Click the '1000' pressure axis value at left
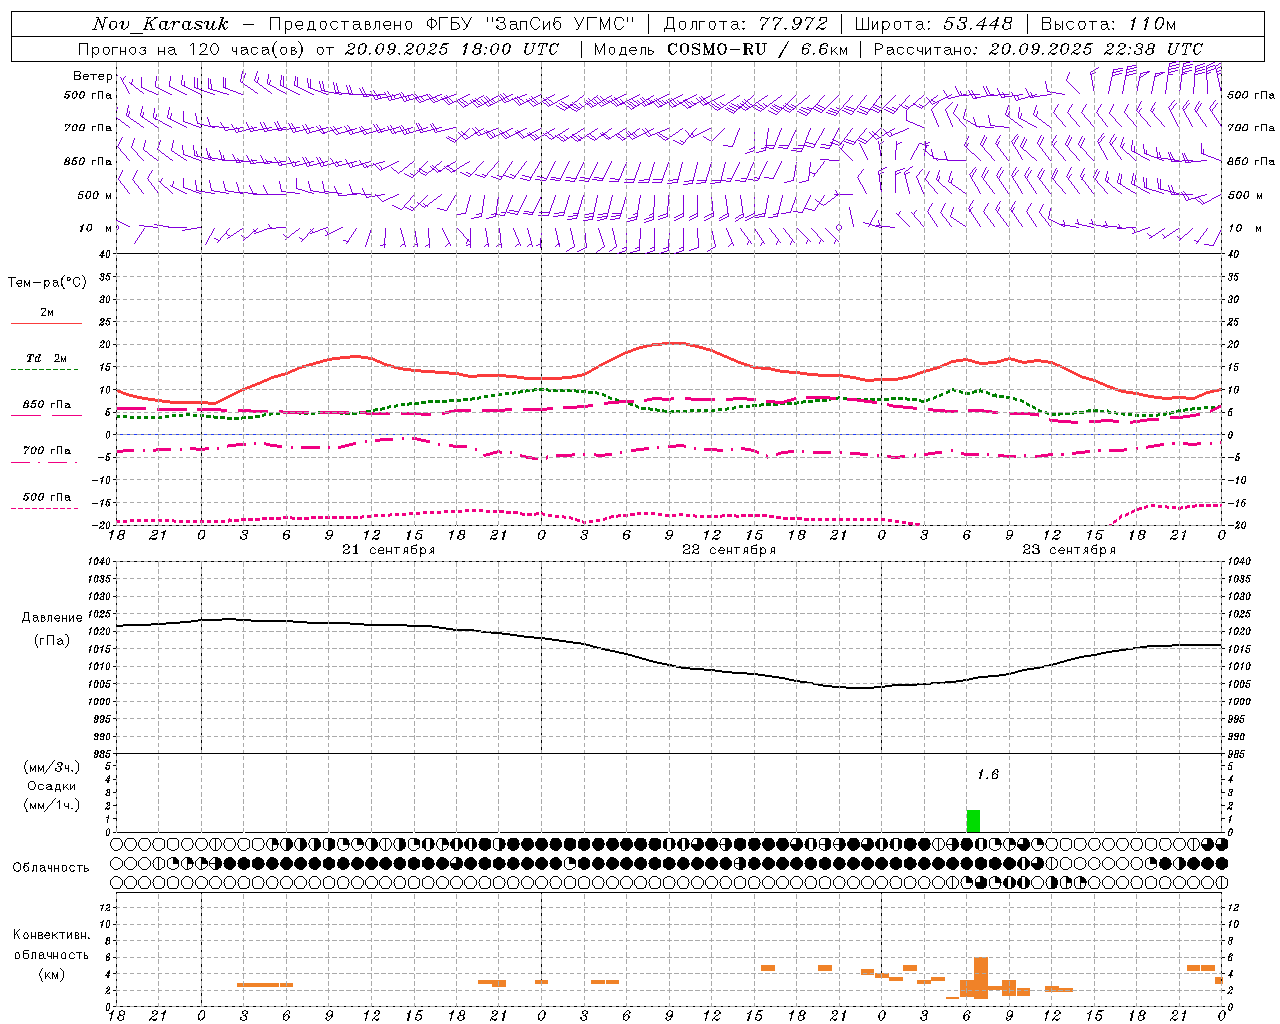The width and height of the screenshot is (1280, 1024). [100, 702]
